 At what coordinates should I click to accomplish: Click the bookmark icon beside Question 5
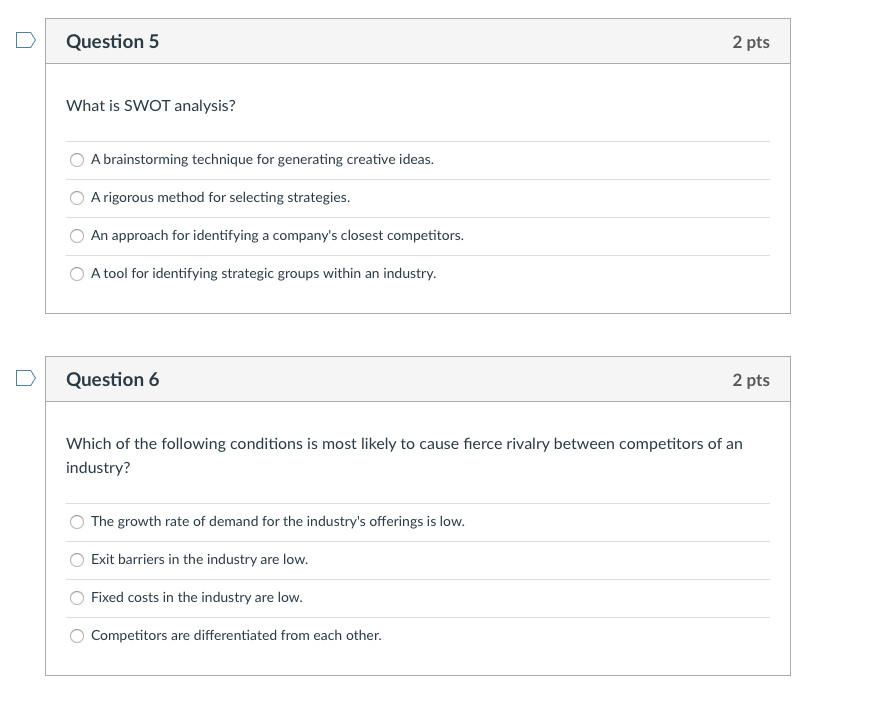(25, 38)
